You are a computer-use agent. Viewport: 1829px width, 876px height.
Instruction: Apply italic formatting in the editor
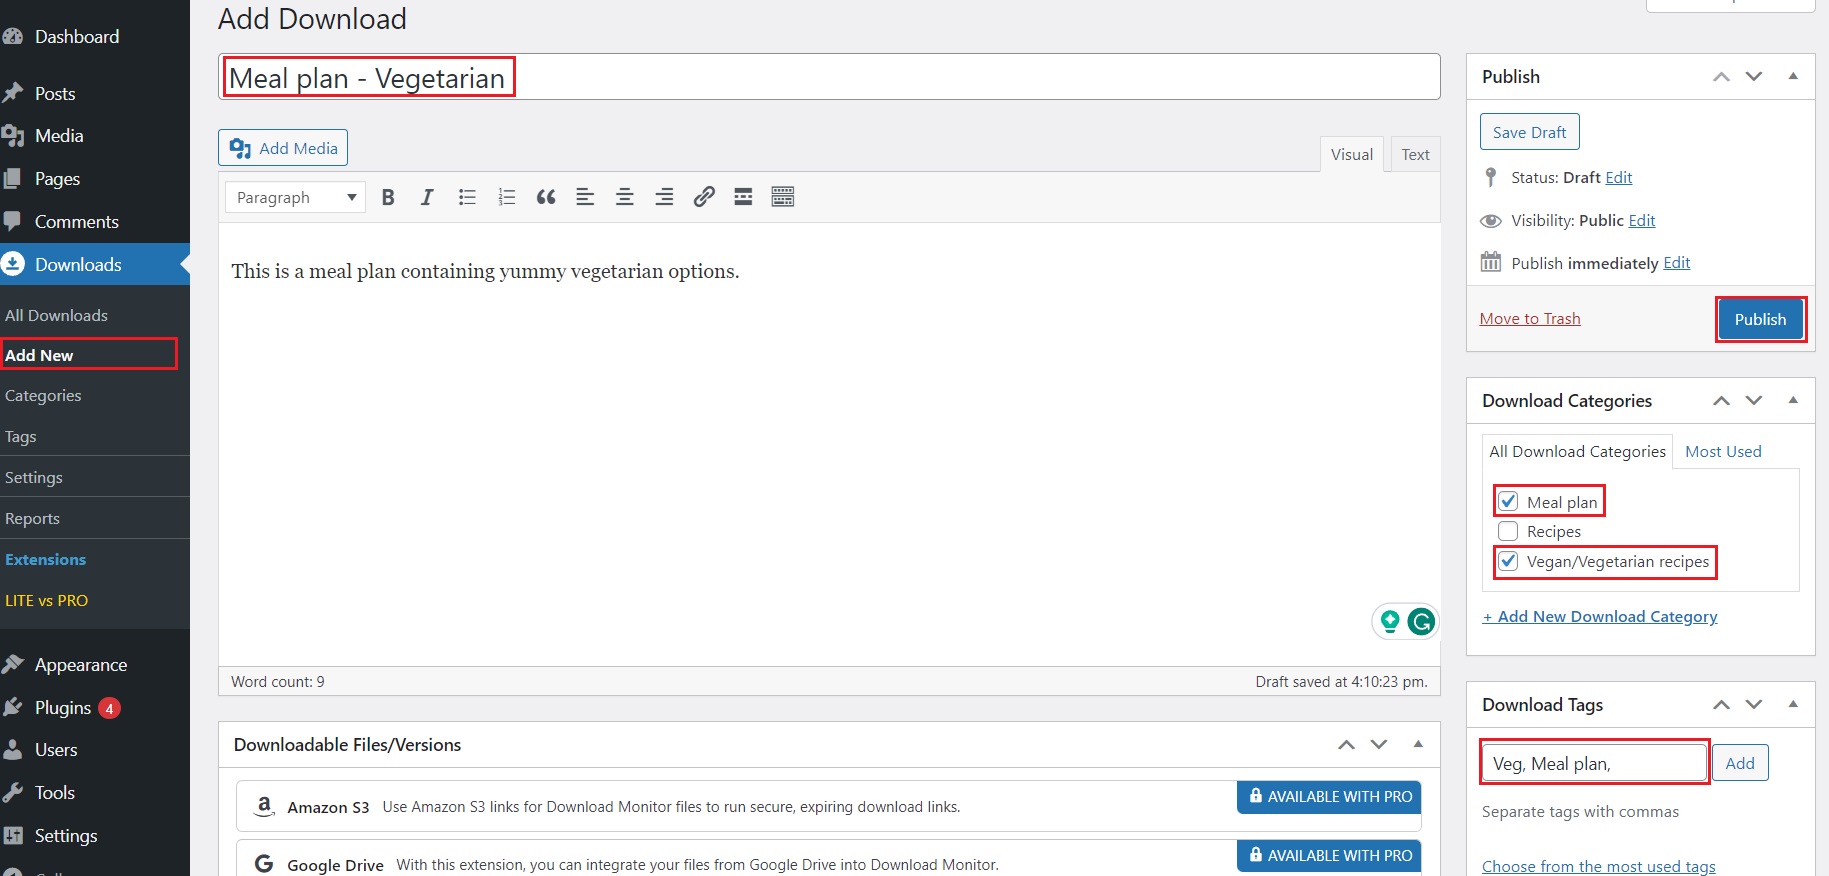(427, 197)
